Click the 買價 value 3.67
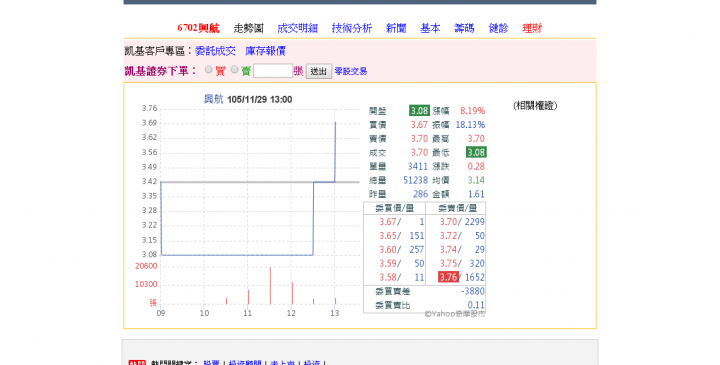 tap(419, 125)
